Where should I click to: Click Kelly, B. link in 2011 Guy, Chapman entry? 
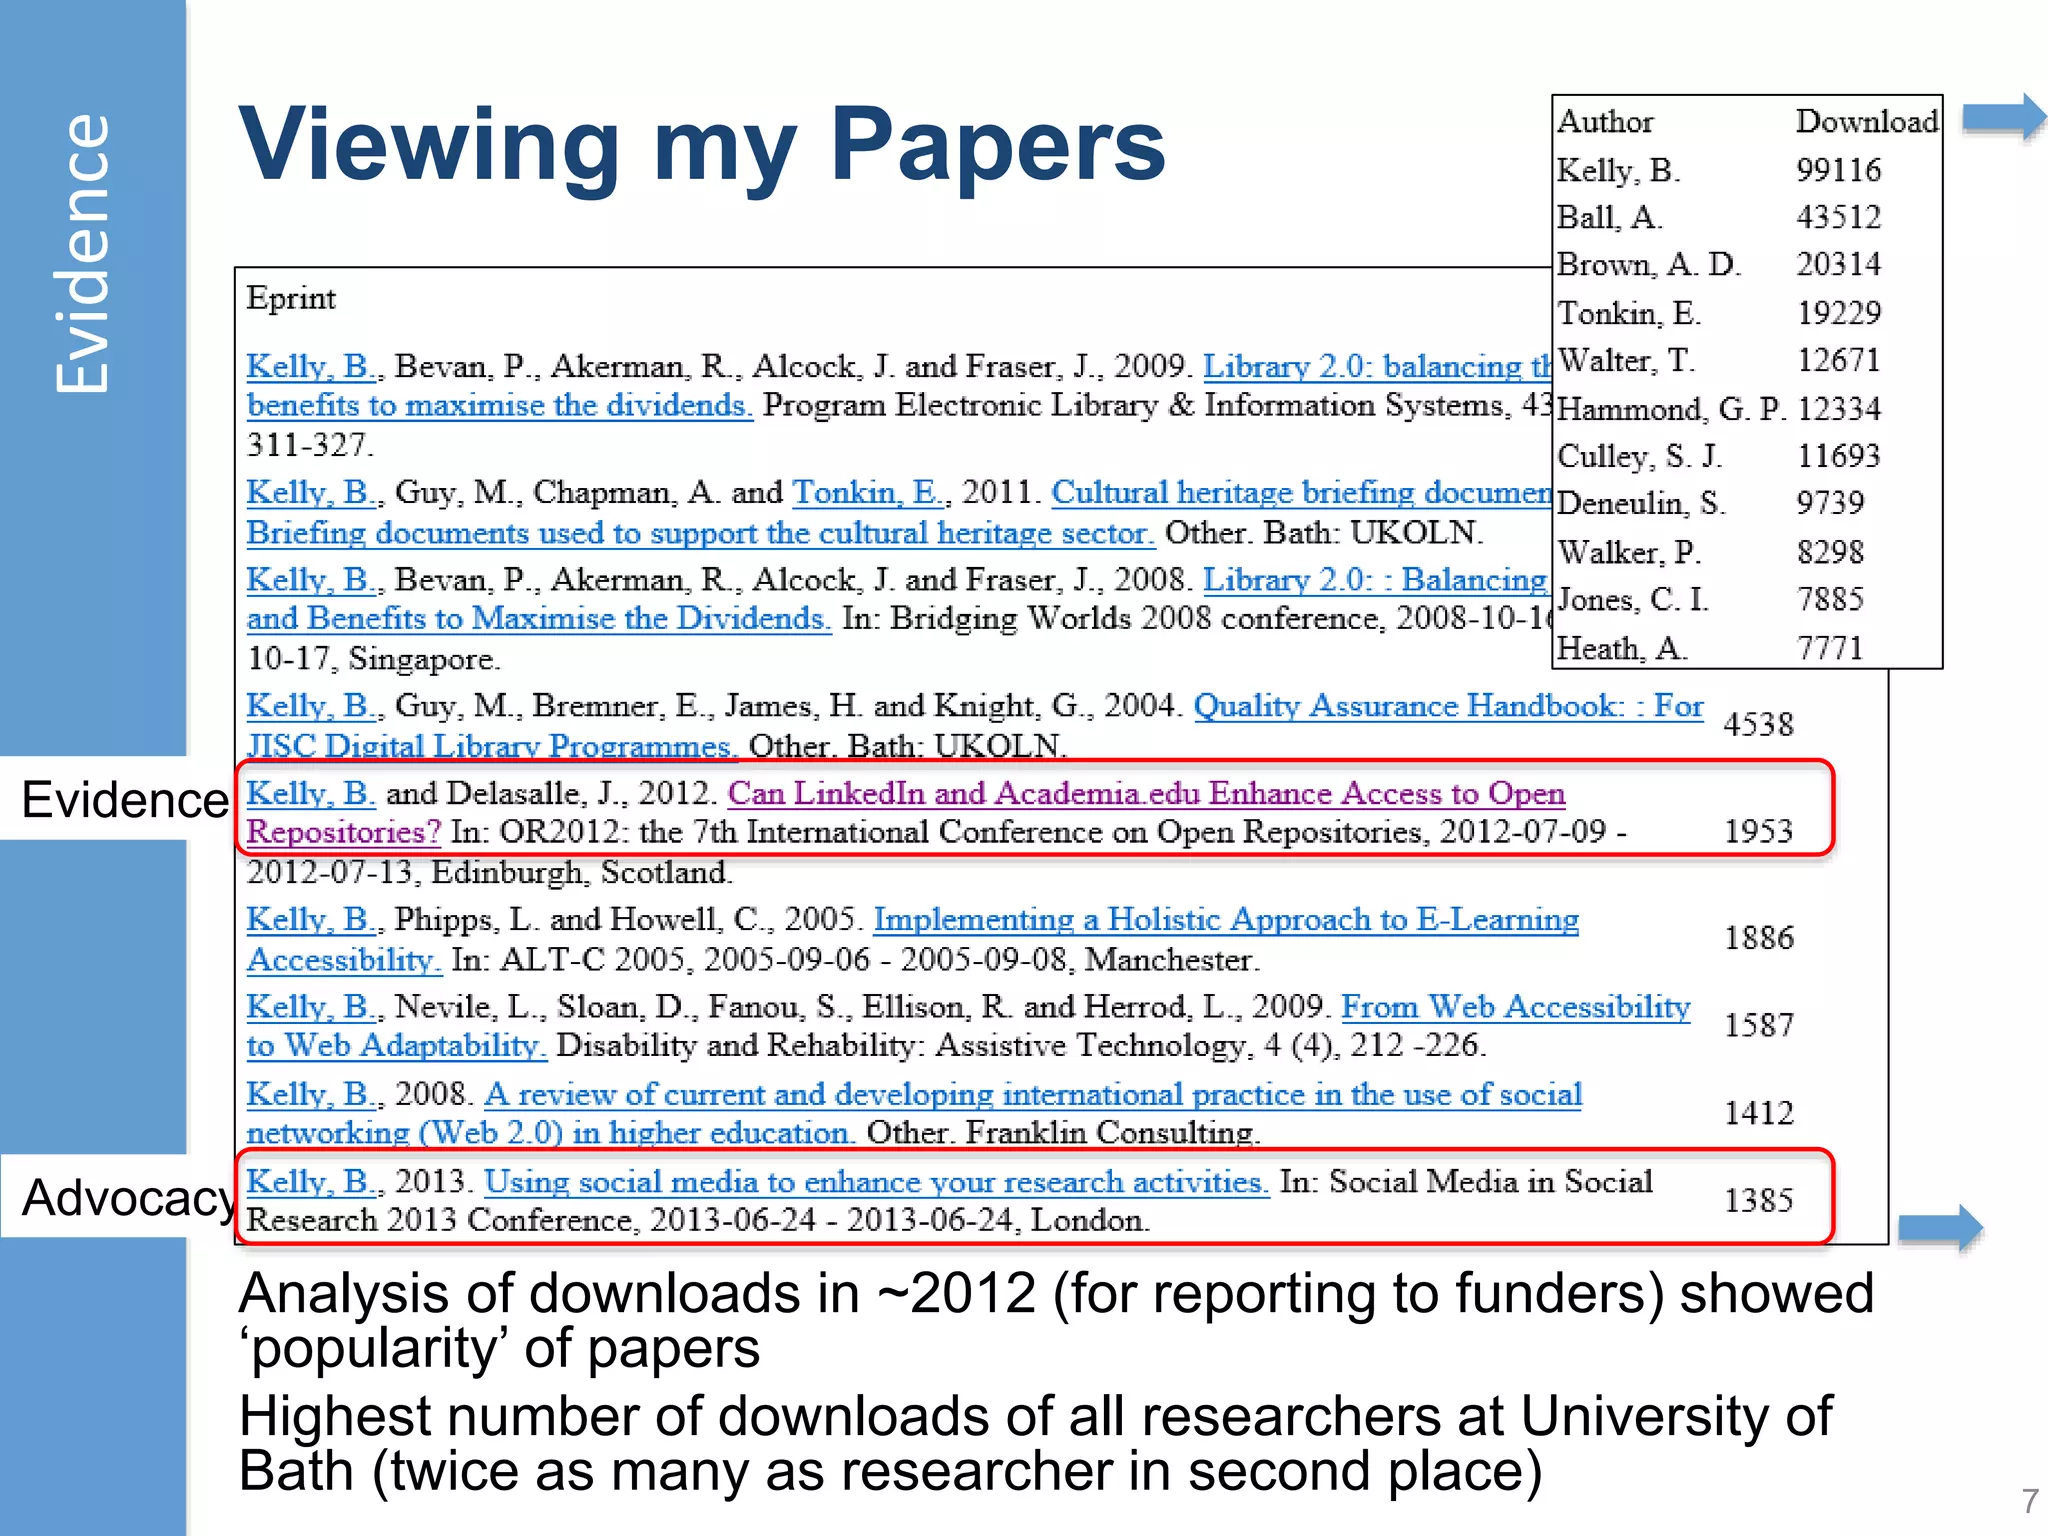tap(312, 493)
